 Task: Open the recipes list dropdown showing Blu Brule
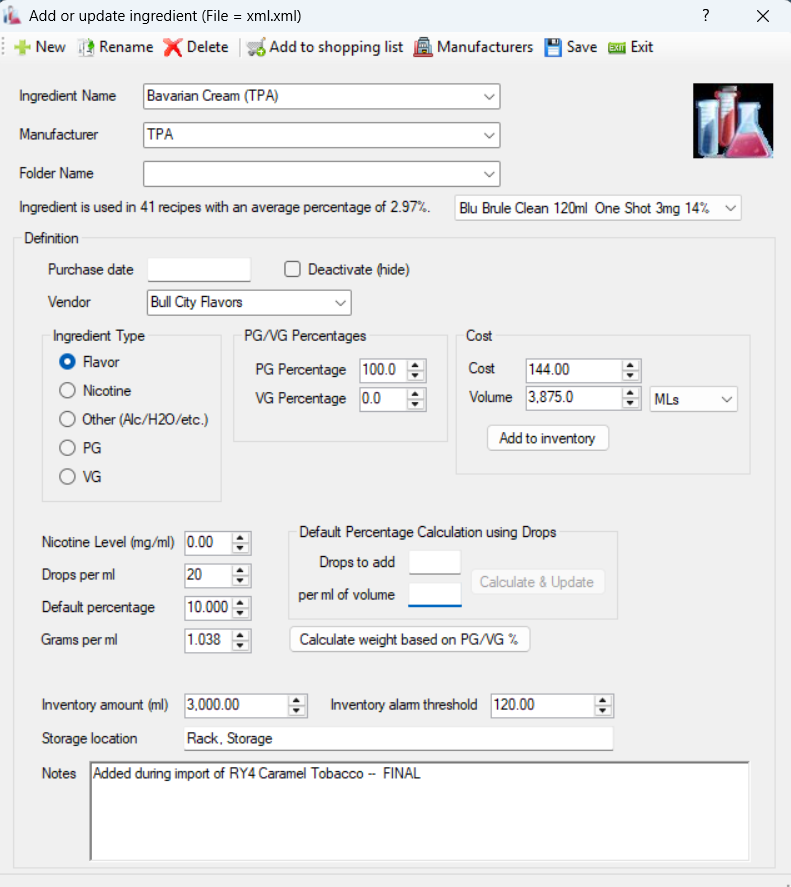coord(730,208)
